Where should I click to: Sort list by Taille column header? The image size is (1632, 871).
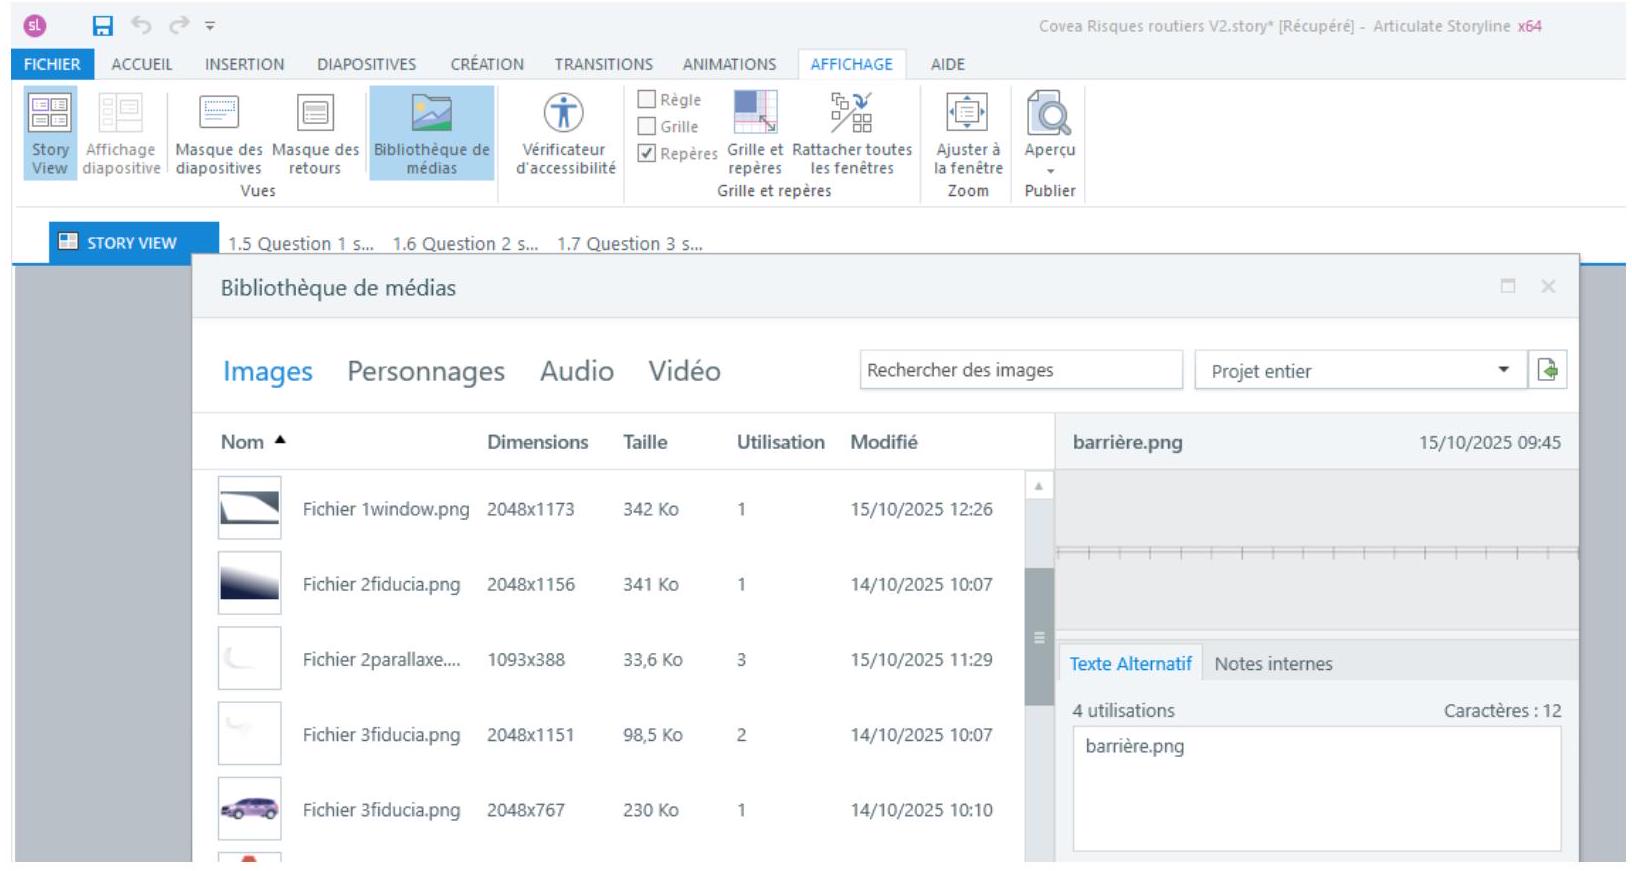click(x=645, y=442)
